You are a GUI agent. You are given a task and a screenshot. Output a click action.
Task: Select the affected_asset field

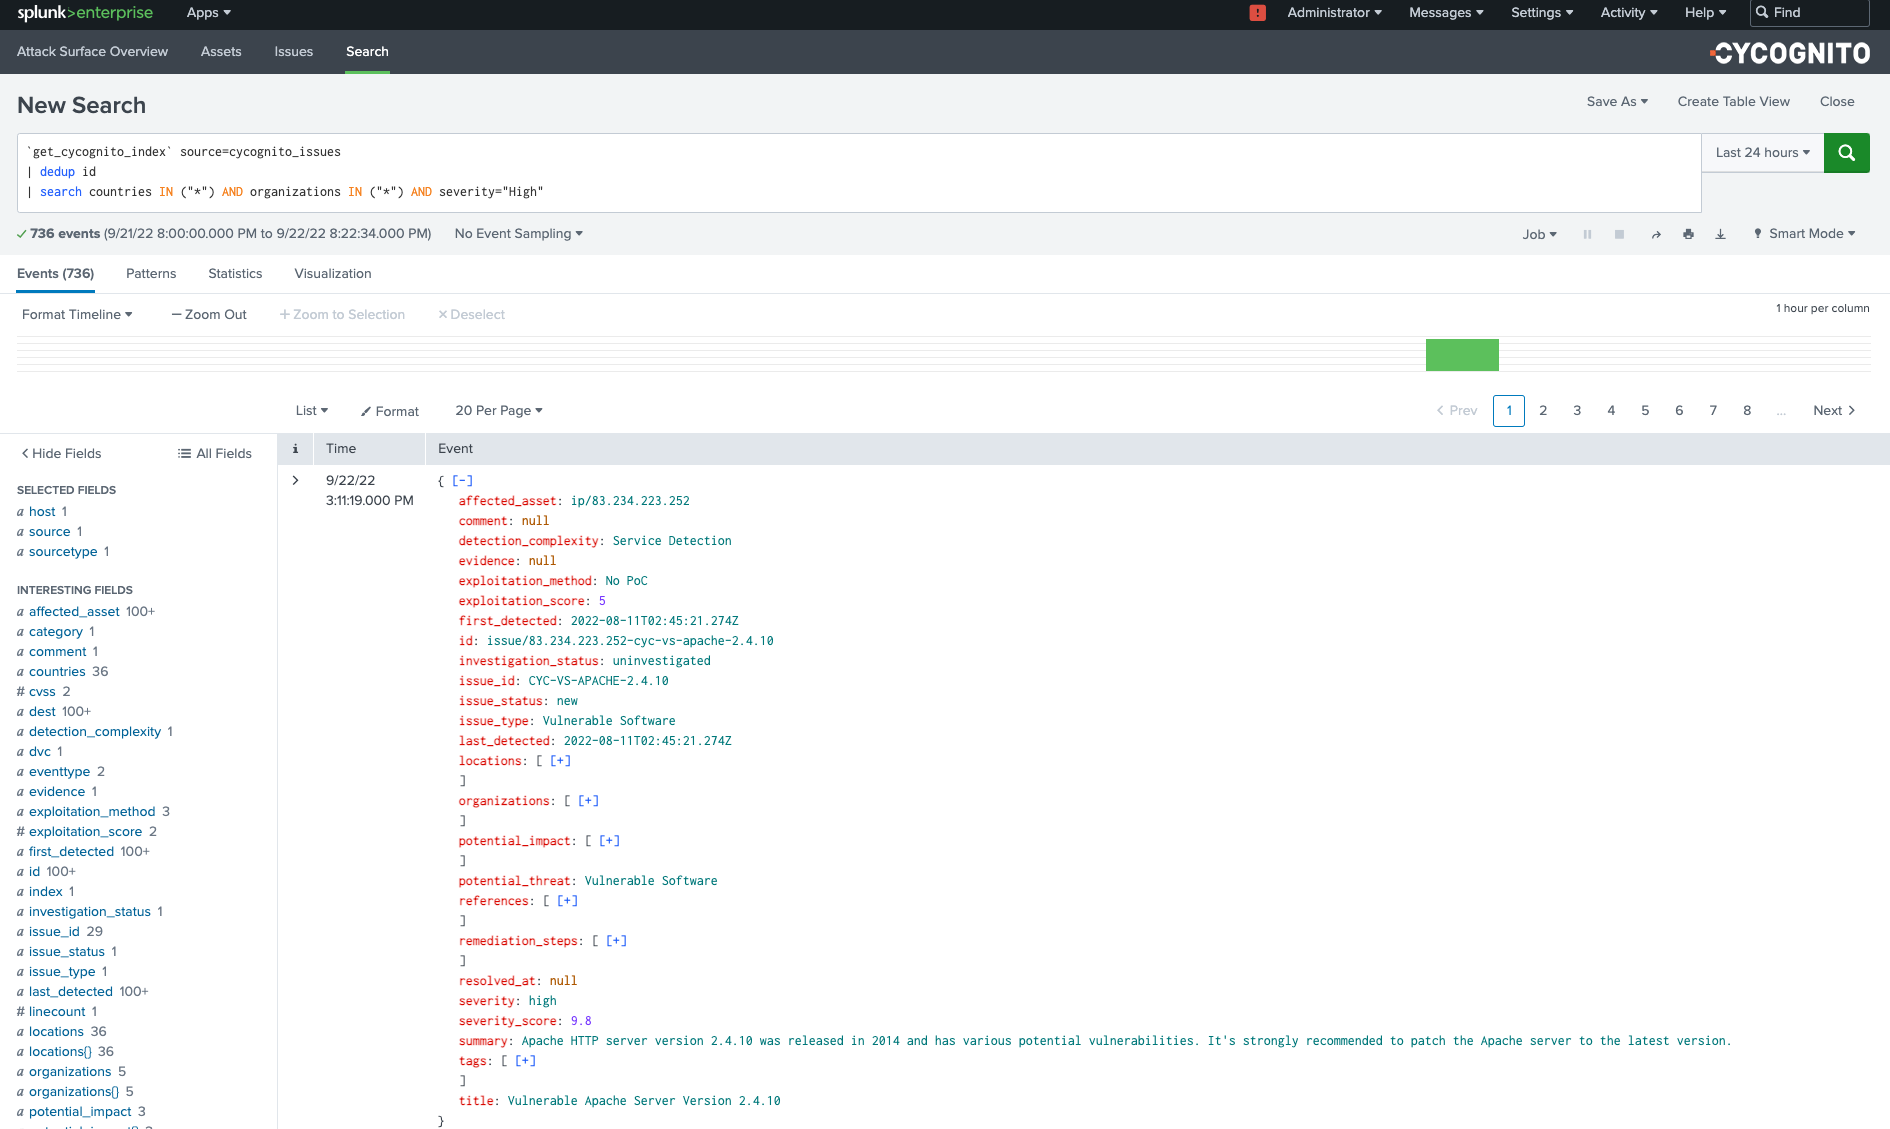tap(74, 612)
